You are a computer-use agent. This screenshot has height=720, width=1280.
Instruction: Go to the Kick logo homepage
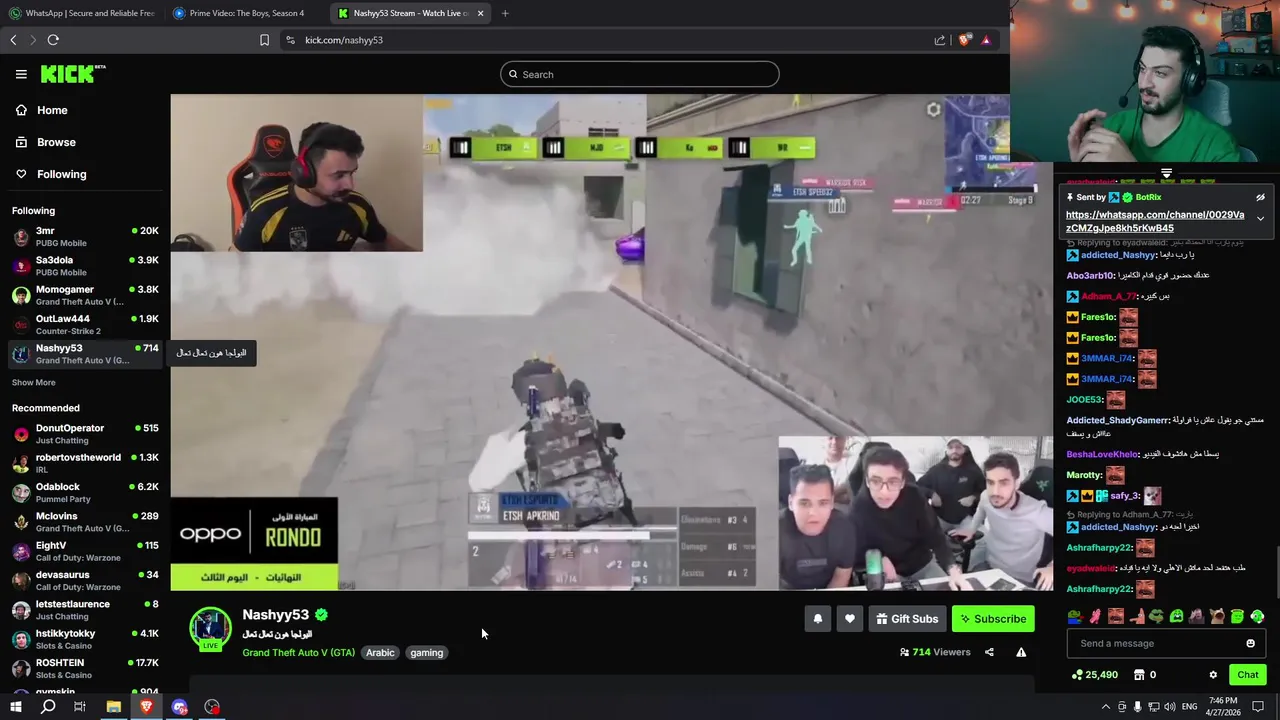[73, 74]
